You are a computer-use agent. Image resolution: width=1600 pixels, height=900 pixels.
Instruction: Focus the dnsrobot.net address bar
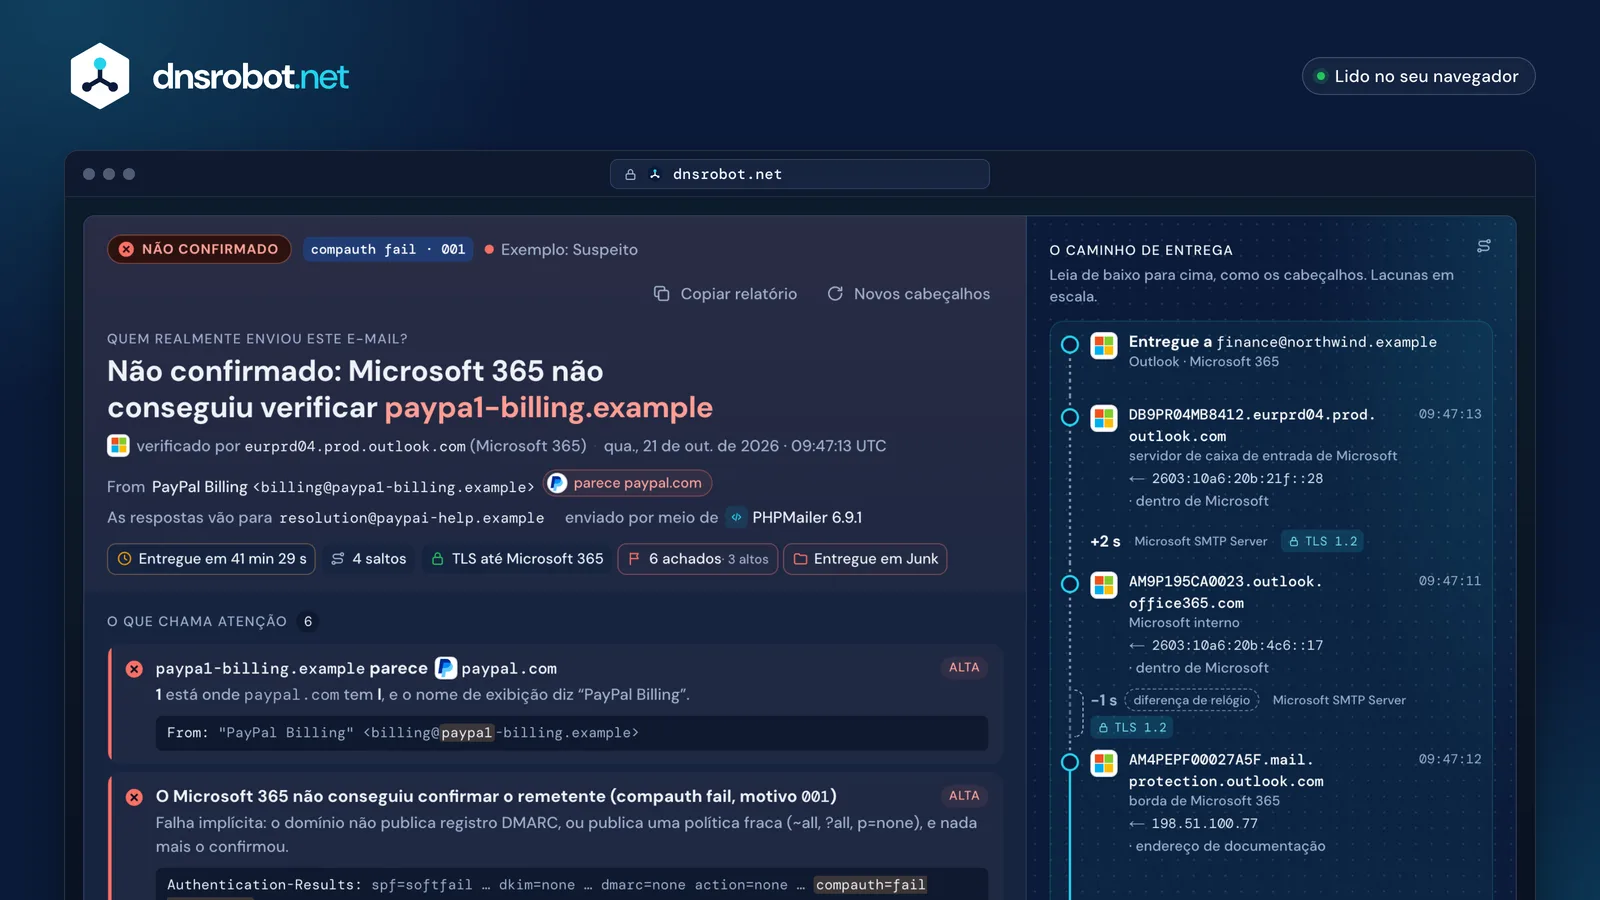click(800, 174)
